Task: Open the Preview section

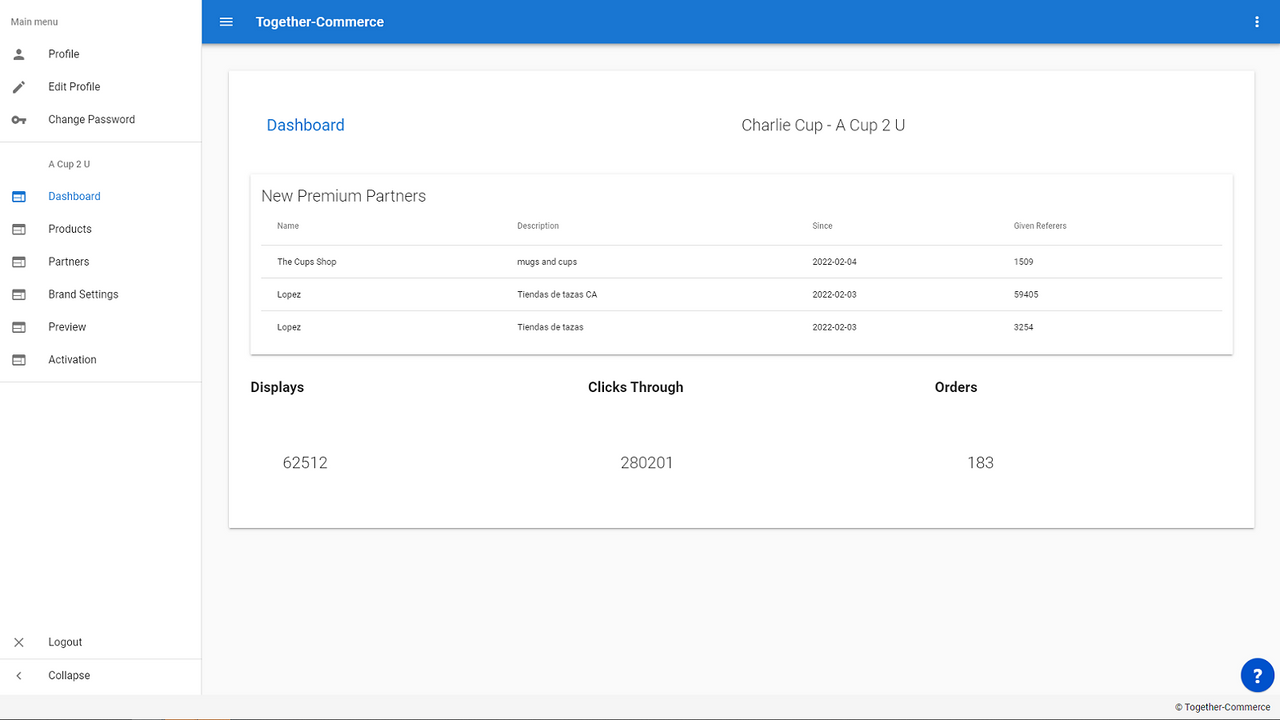Action: tap(67, 326)
